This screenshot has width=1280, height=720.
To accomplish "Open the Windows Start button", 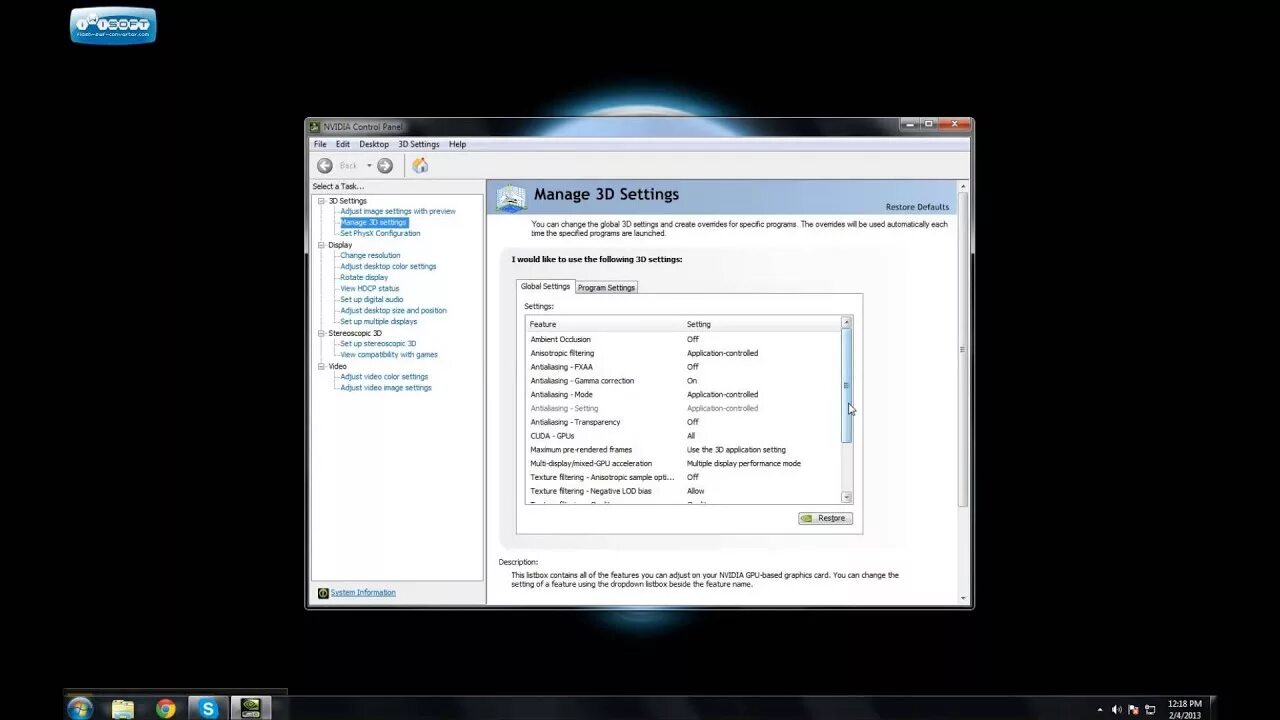I will pos(79,708).
